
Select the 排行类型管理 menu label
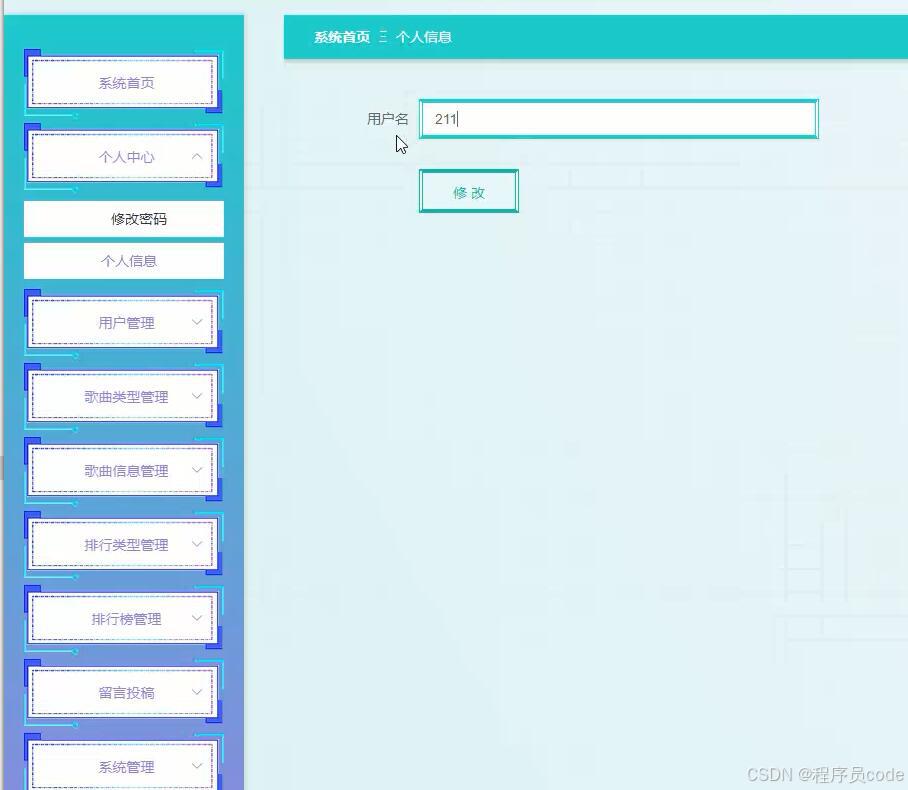pos(126,545)
